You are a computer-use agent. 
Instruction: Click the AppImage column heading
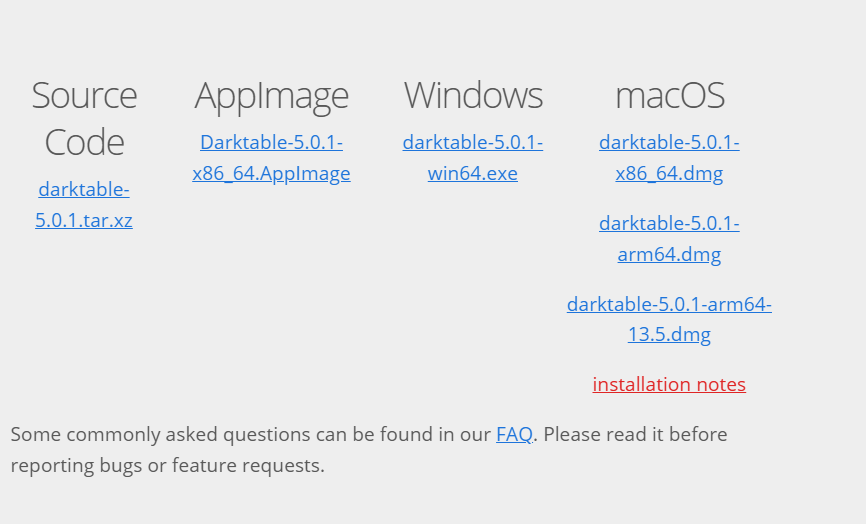coord(271,96)
